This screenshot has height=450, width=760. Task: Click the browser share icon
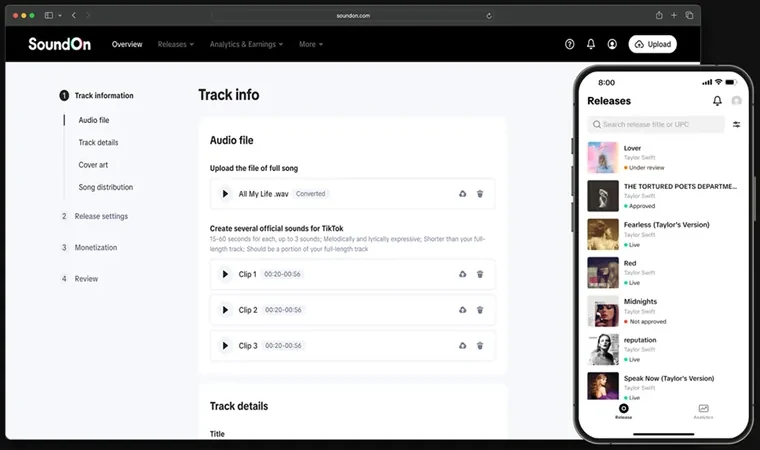659,16
